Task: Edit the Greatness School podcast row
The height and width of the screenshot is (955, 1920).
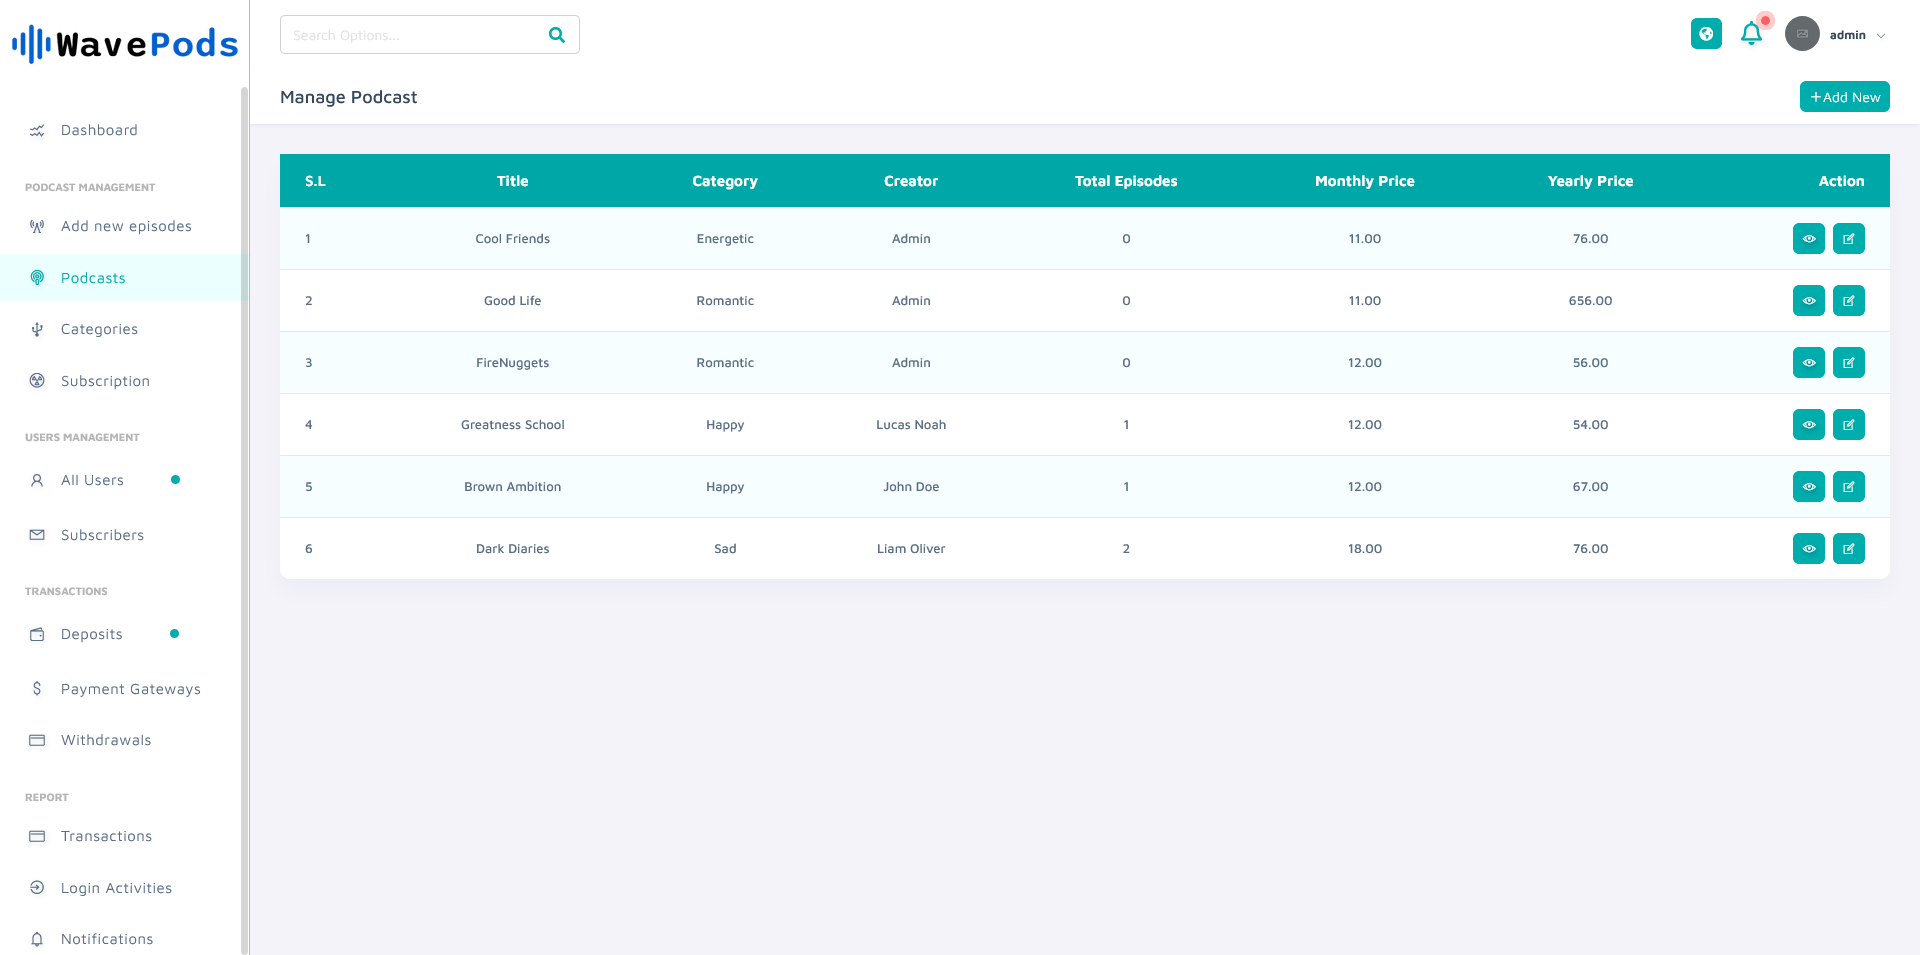Action: pos(1848,425)
